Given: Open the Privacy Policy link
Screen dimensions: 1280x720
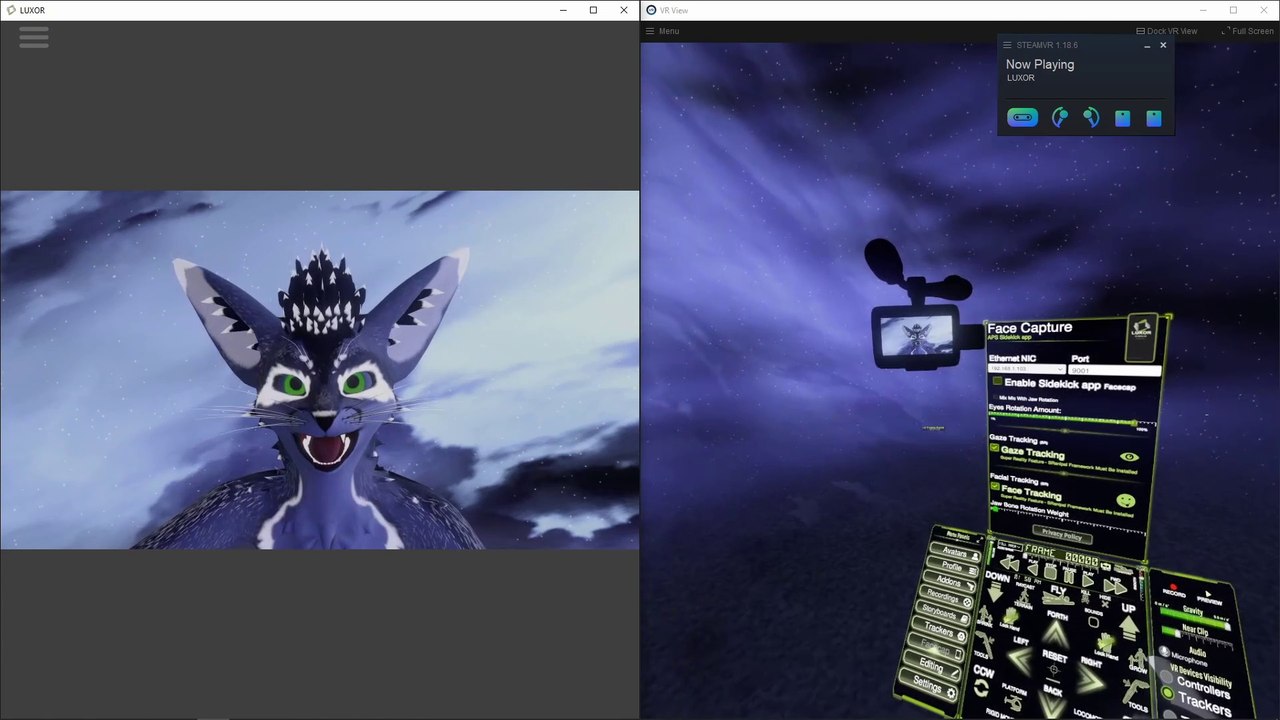Looking at the screenshot, I should 1061,537.
